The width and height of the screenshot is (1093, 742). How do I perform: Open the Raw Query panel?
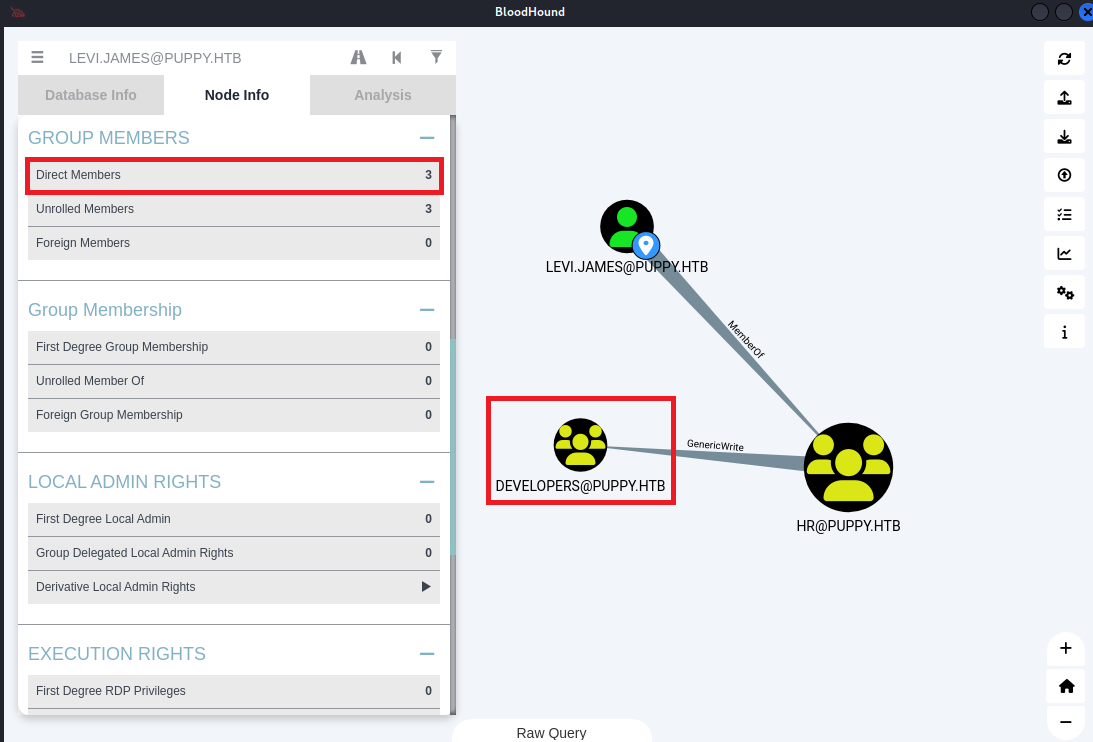point(551,732)
